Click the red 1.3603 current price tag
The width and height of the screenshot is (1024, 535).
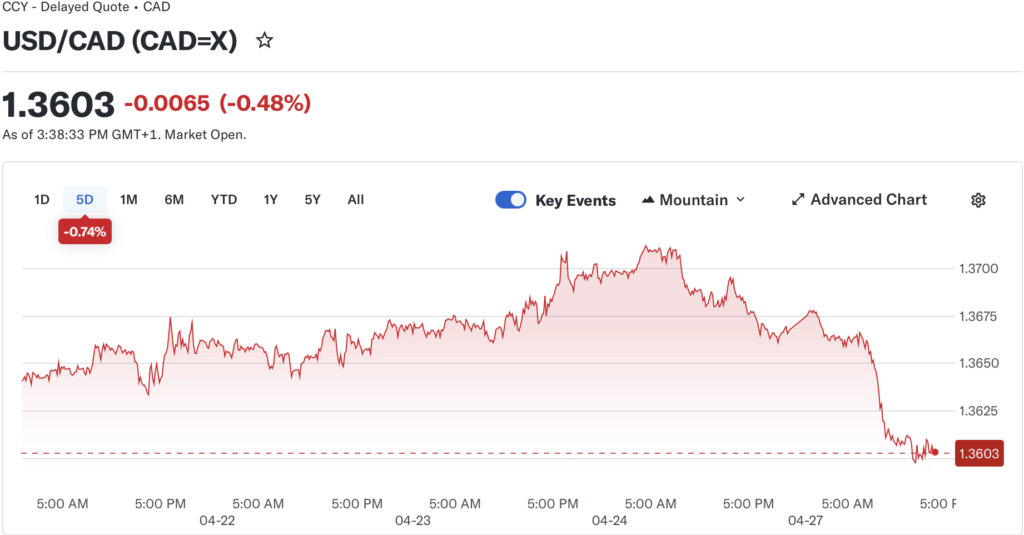click(979, 454)
